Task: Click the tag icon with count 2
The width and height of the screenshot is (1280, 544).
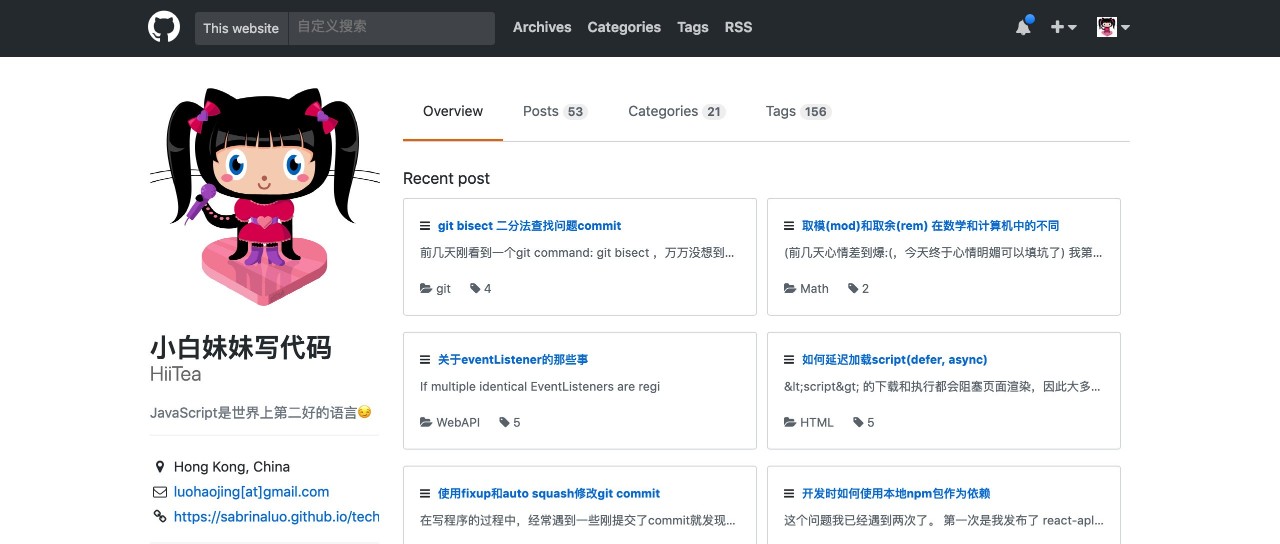Action: pyautogui.click(x=853, y=289)
